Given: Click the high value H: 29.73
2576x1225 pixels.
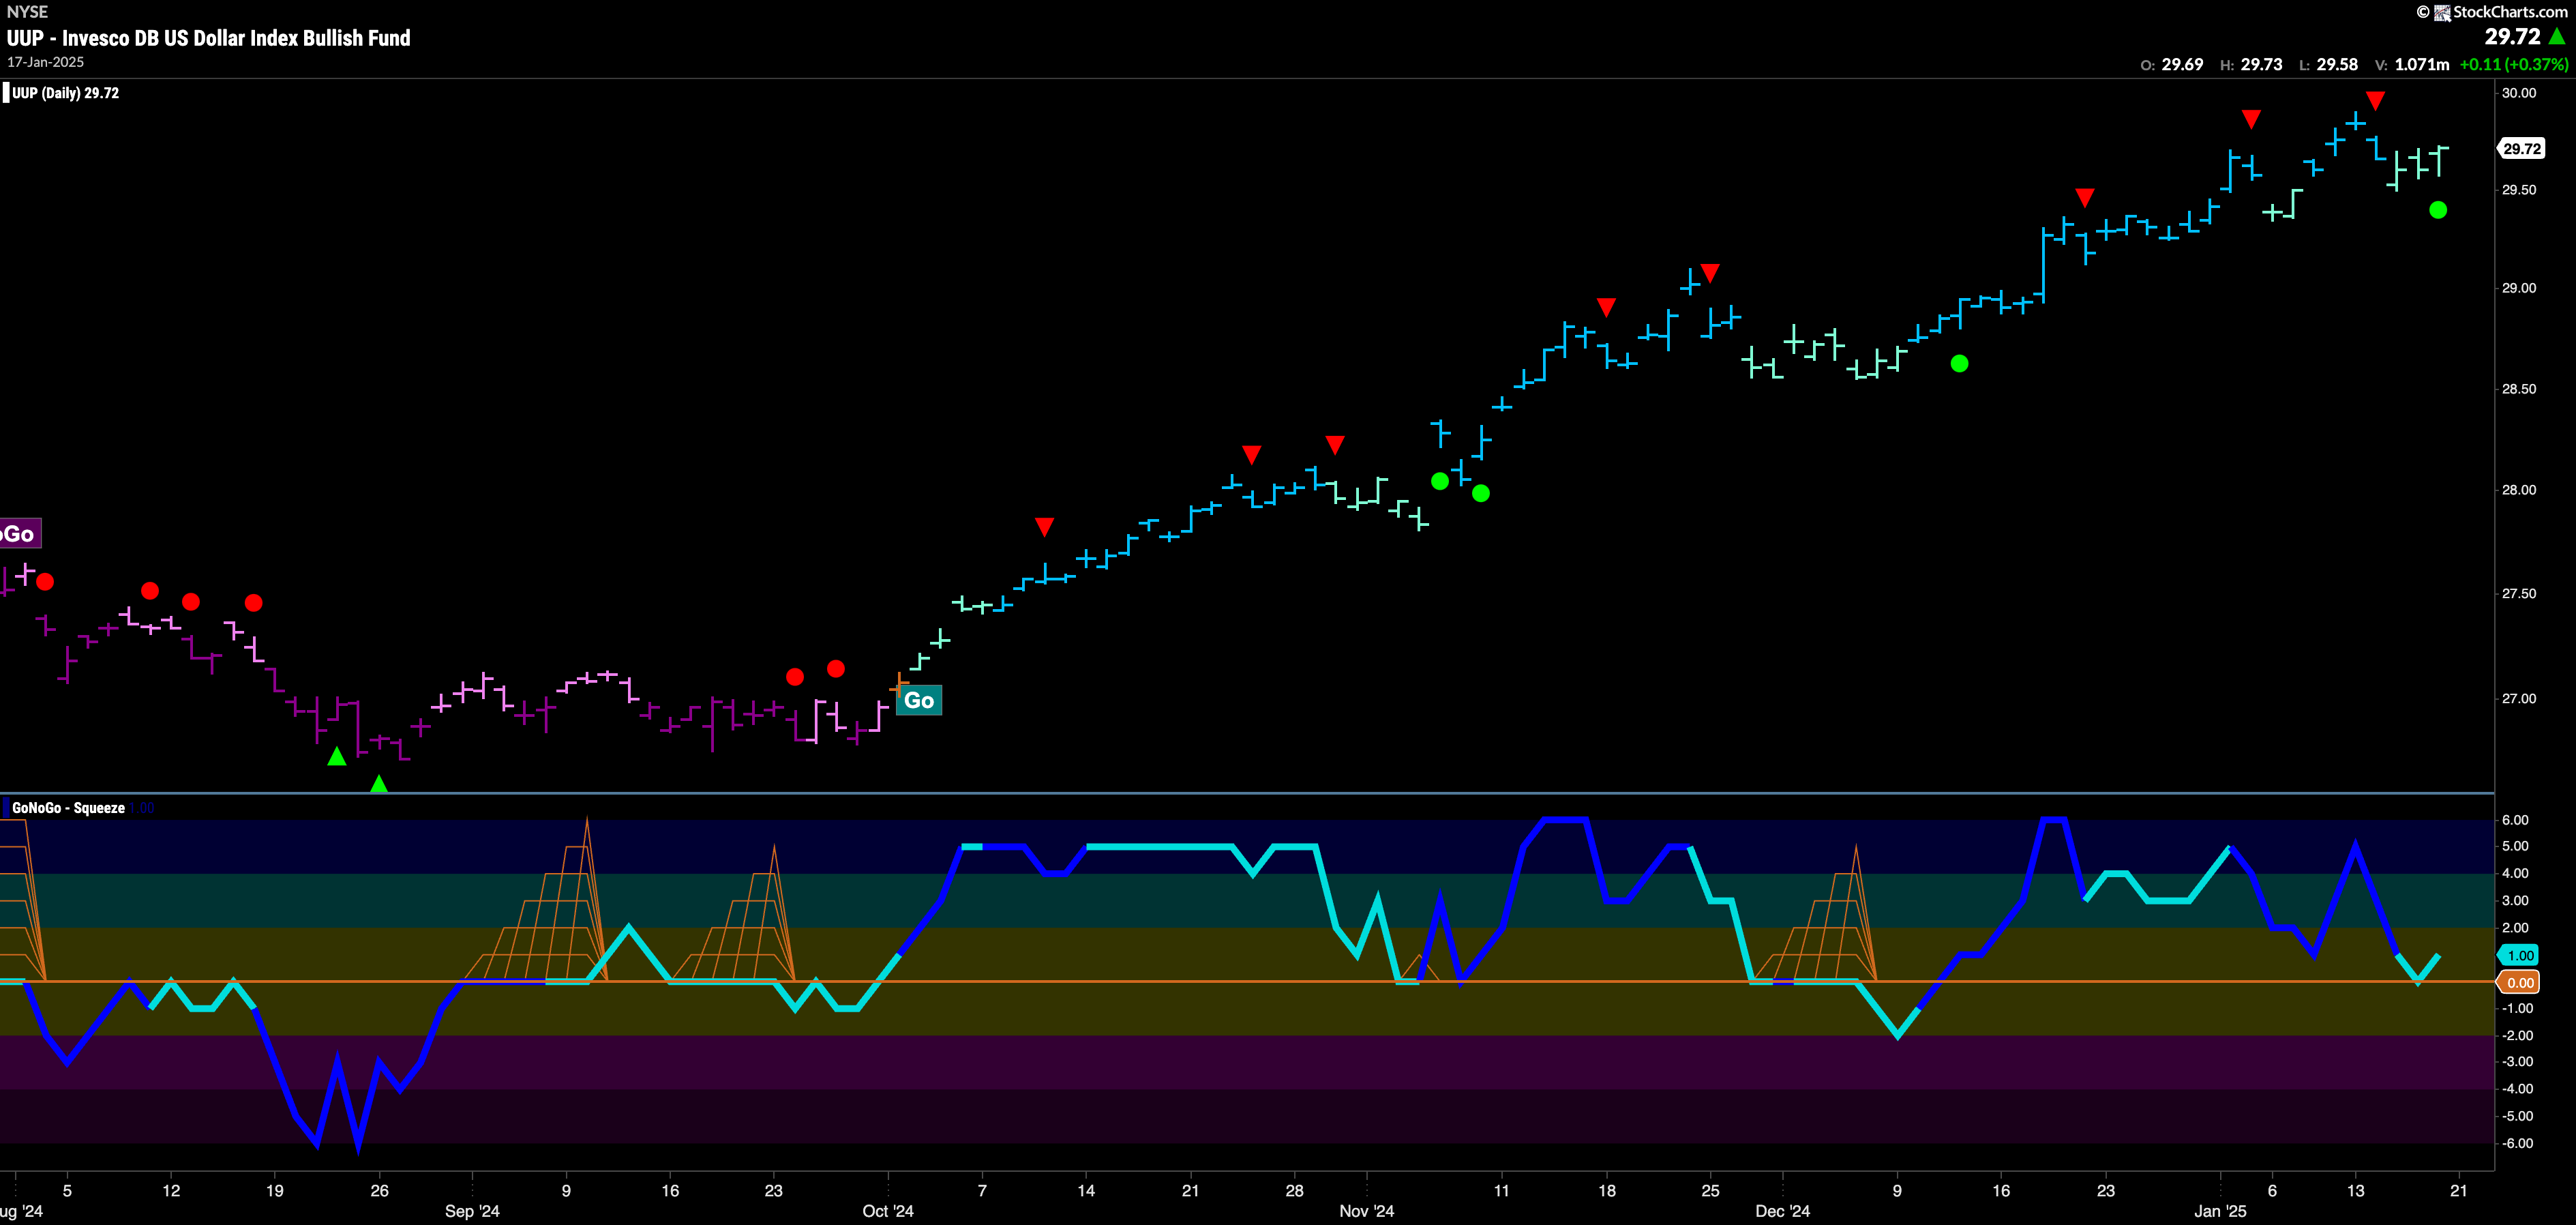Looking at the screenshot, I should 2251,65.
